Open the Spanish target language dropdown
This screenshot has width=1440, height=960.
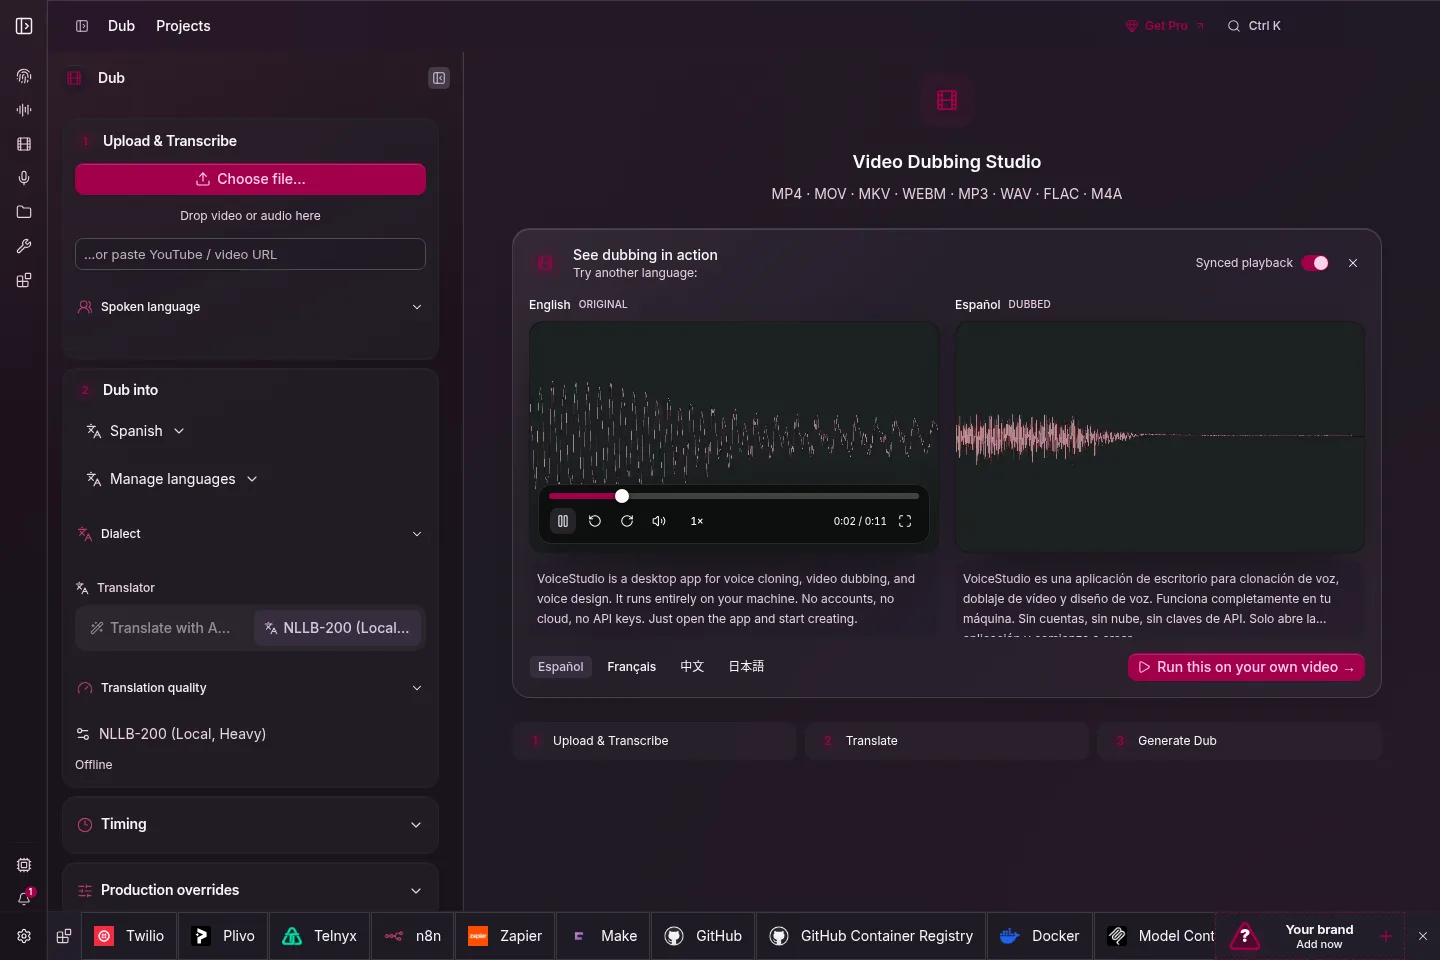(136, 431)
